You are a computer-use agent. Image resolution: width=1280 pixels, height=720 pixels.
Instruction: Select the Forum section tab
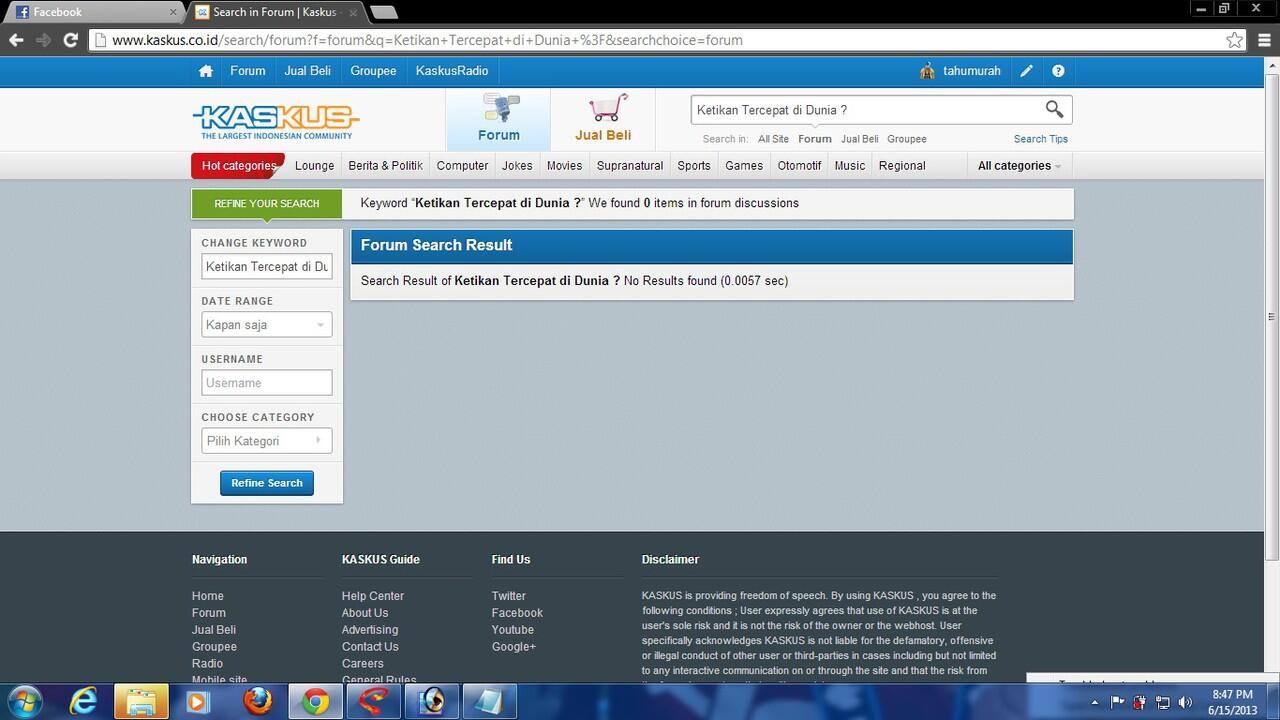[x=498, y=119]
